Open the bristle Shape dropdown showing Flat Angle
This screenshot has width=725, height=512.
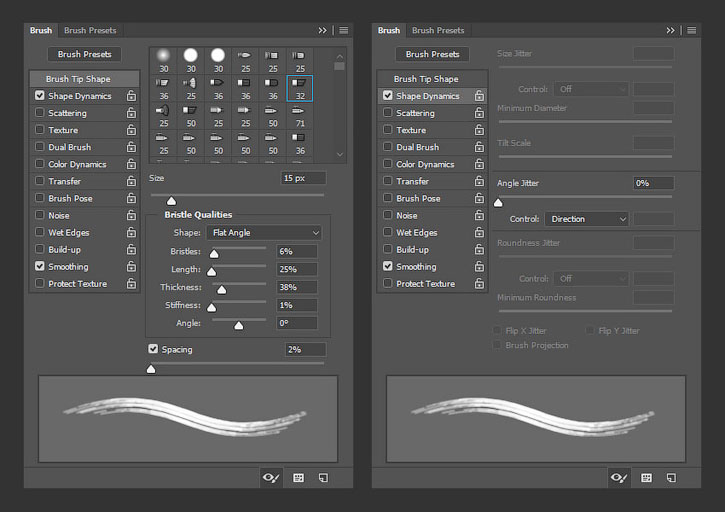click(264, 233)
